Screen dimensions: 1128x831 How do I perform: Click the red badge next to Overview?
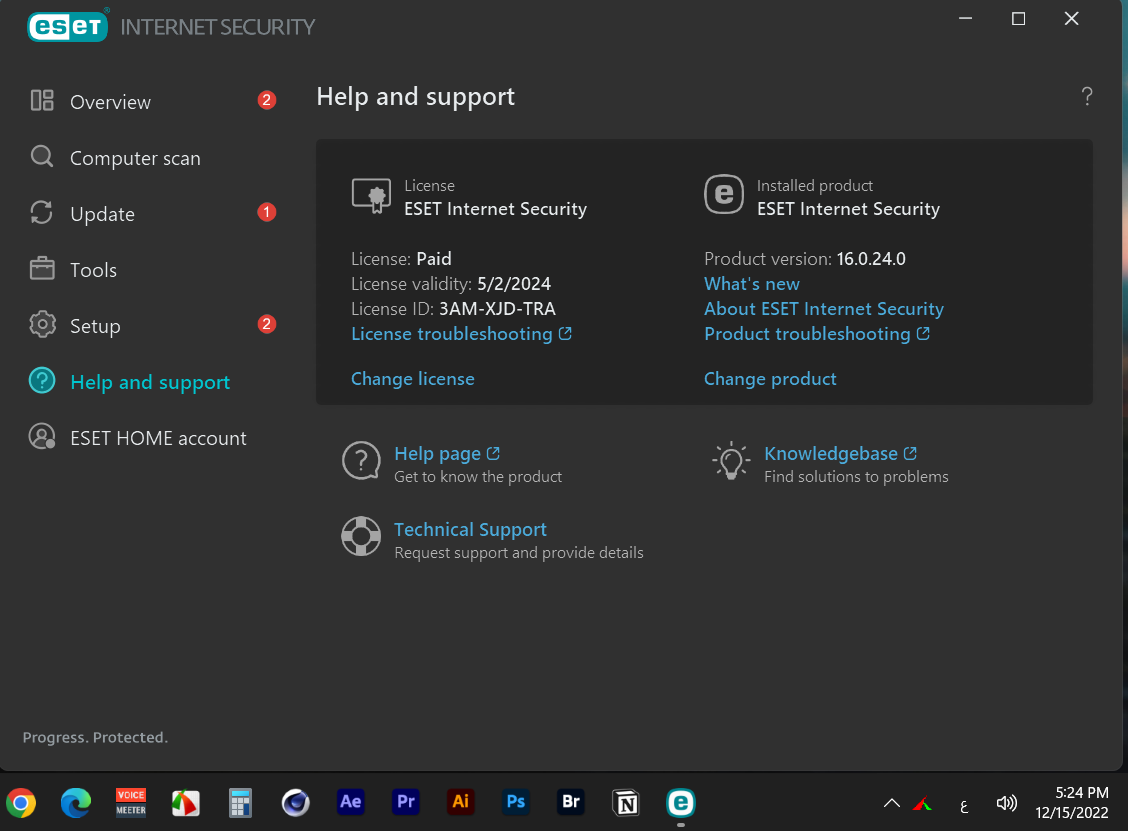click(266, 100)
